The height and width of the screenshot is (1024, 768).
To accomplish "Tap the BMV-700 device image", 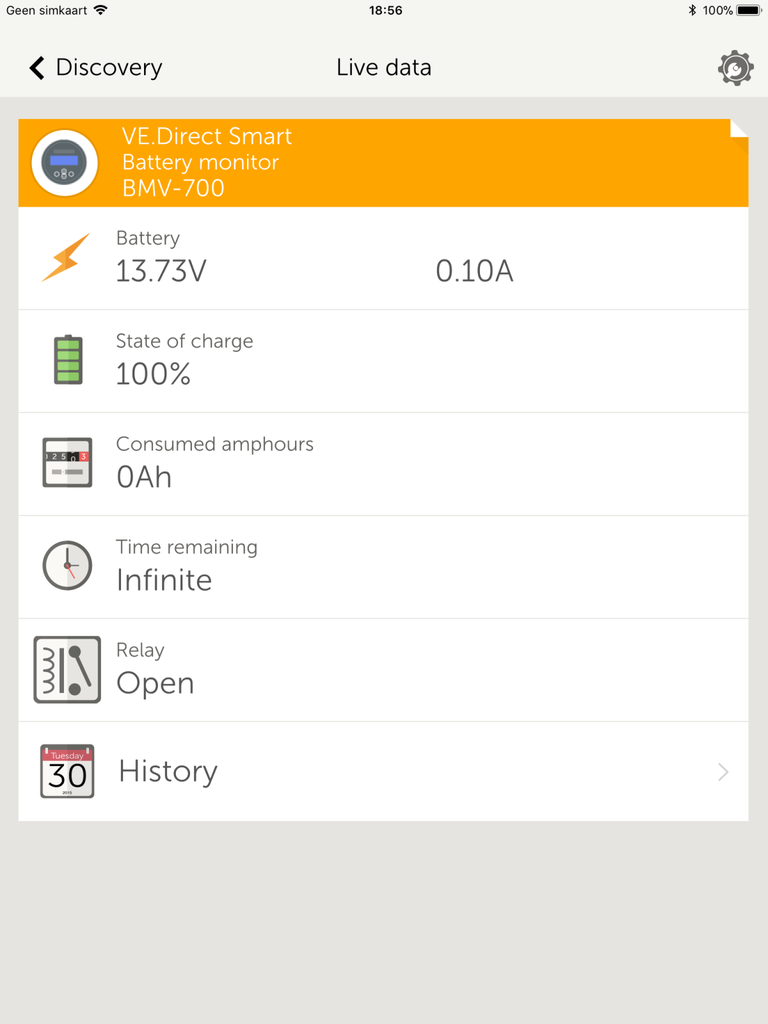I will 65,163.
